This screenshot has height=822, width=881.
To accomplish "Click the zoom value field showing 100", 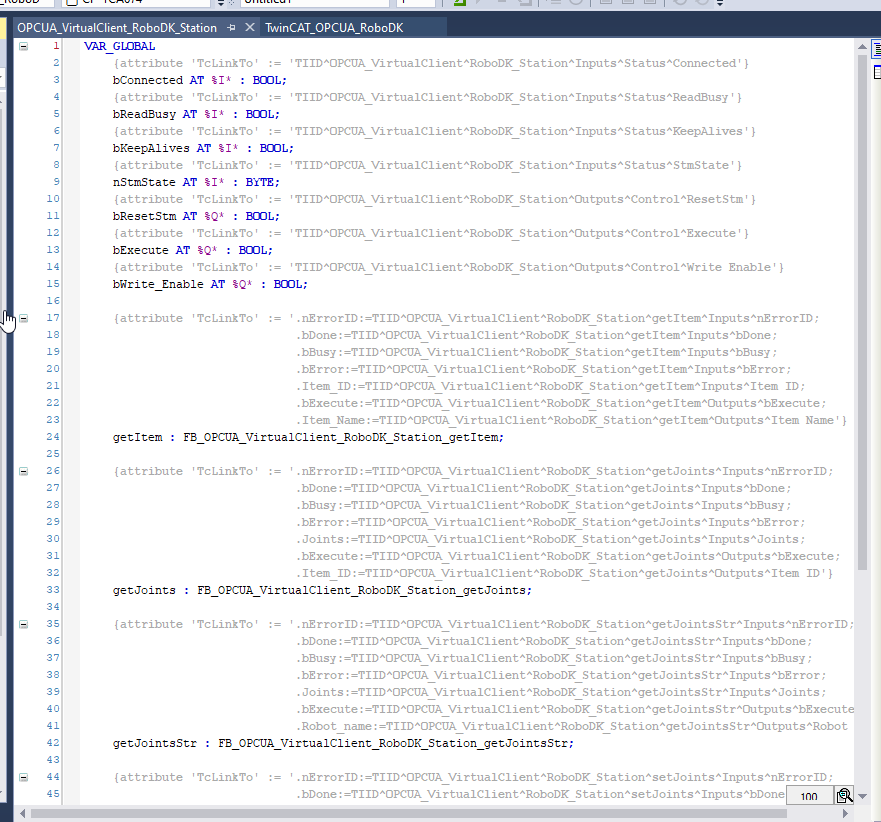I will [809, 796].
